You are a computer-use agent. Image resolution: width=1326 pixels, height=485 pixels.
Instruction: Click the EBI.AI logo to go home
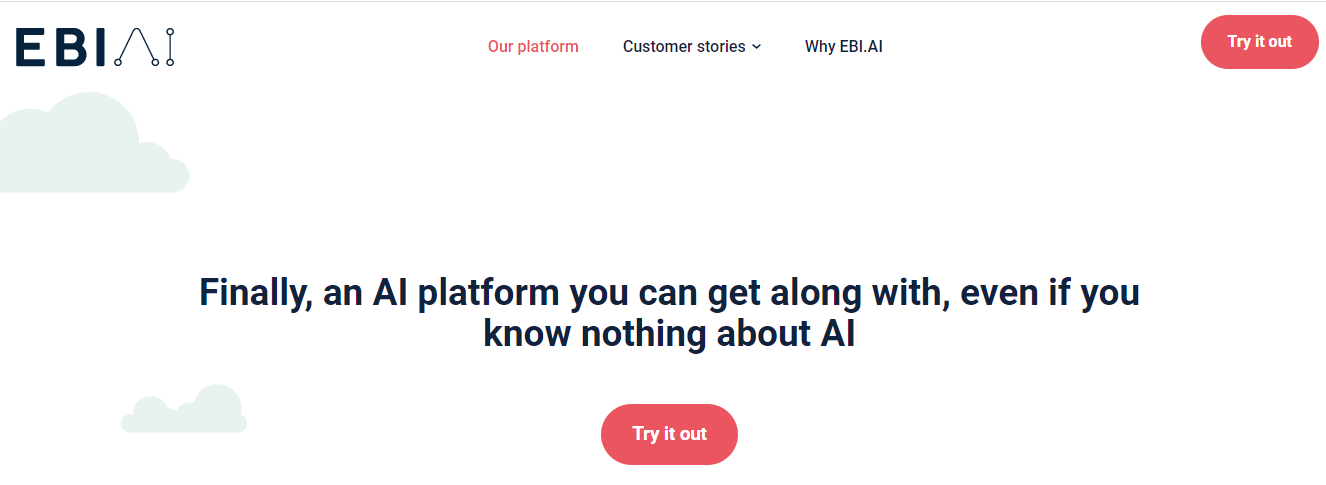pyautogui.click(x=95, y=47)
